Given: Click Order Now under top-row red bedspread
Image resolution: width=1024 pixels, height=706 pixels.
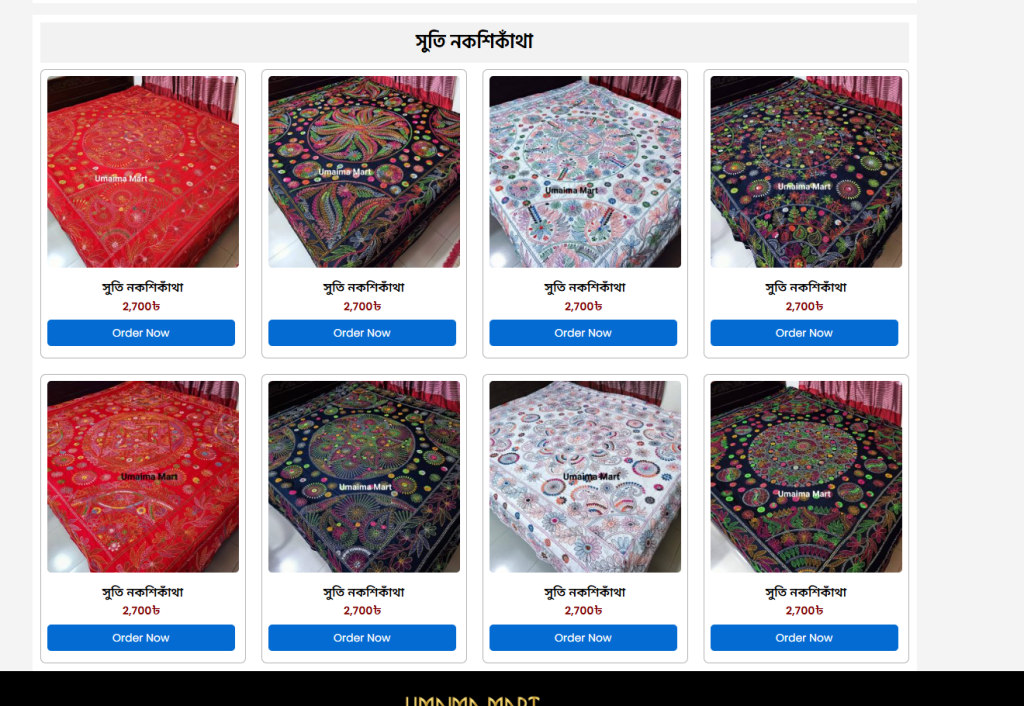Looking at the screenshot, I should coord(141,332).
